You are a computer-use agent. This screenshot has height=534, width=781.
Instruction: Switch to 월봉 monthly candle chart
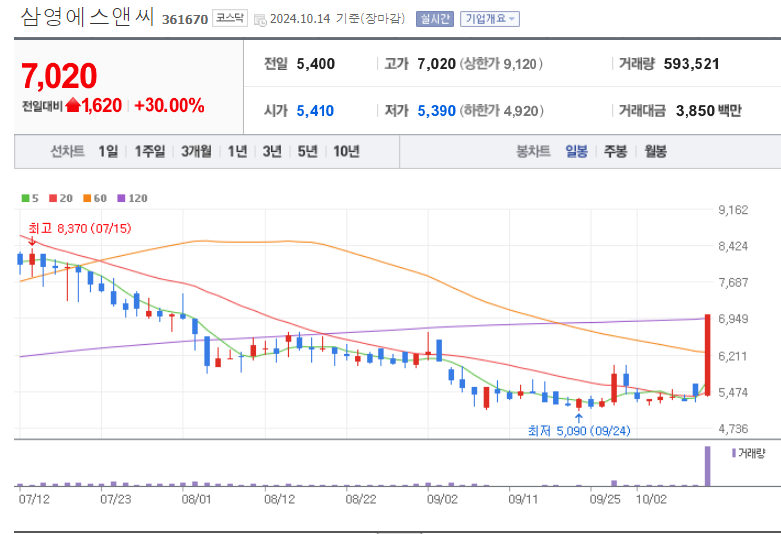tap(655, 151)
